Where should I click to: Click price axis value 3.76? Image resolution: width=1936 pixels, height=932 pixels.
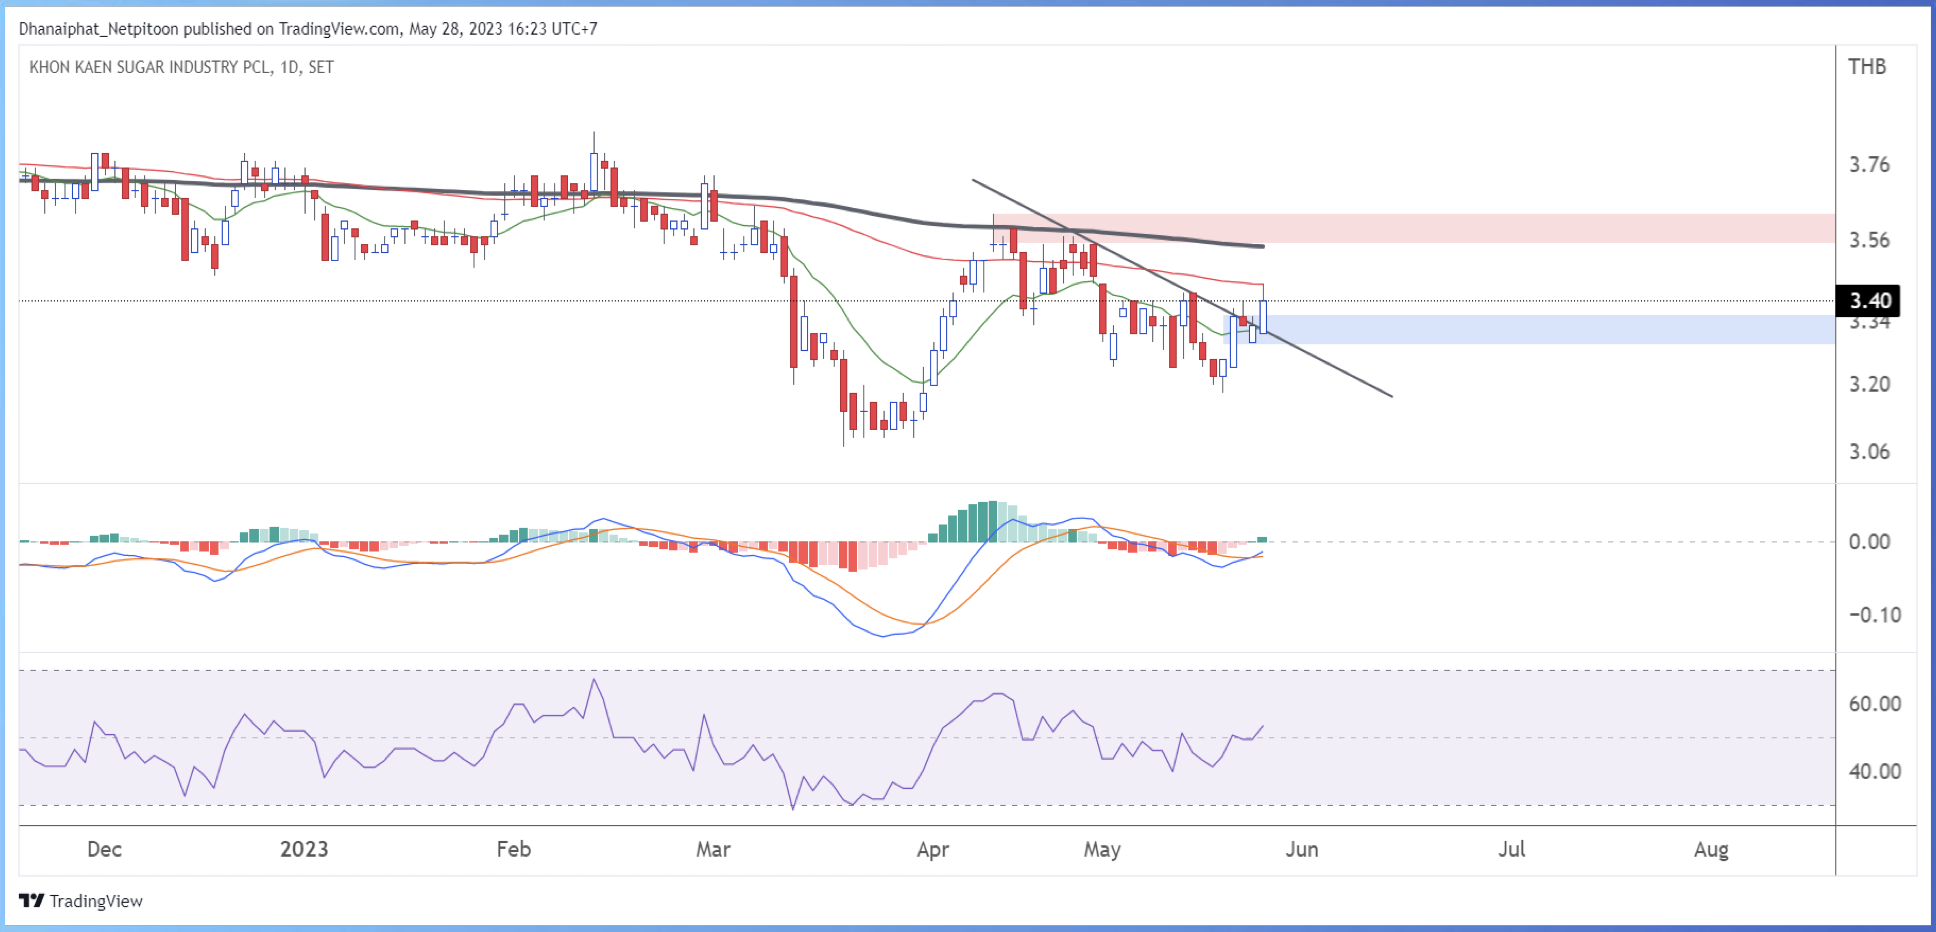coord(1869,164)
